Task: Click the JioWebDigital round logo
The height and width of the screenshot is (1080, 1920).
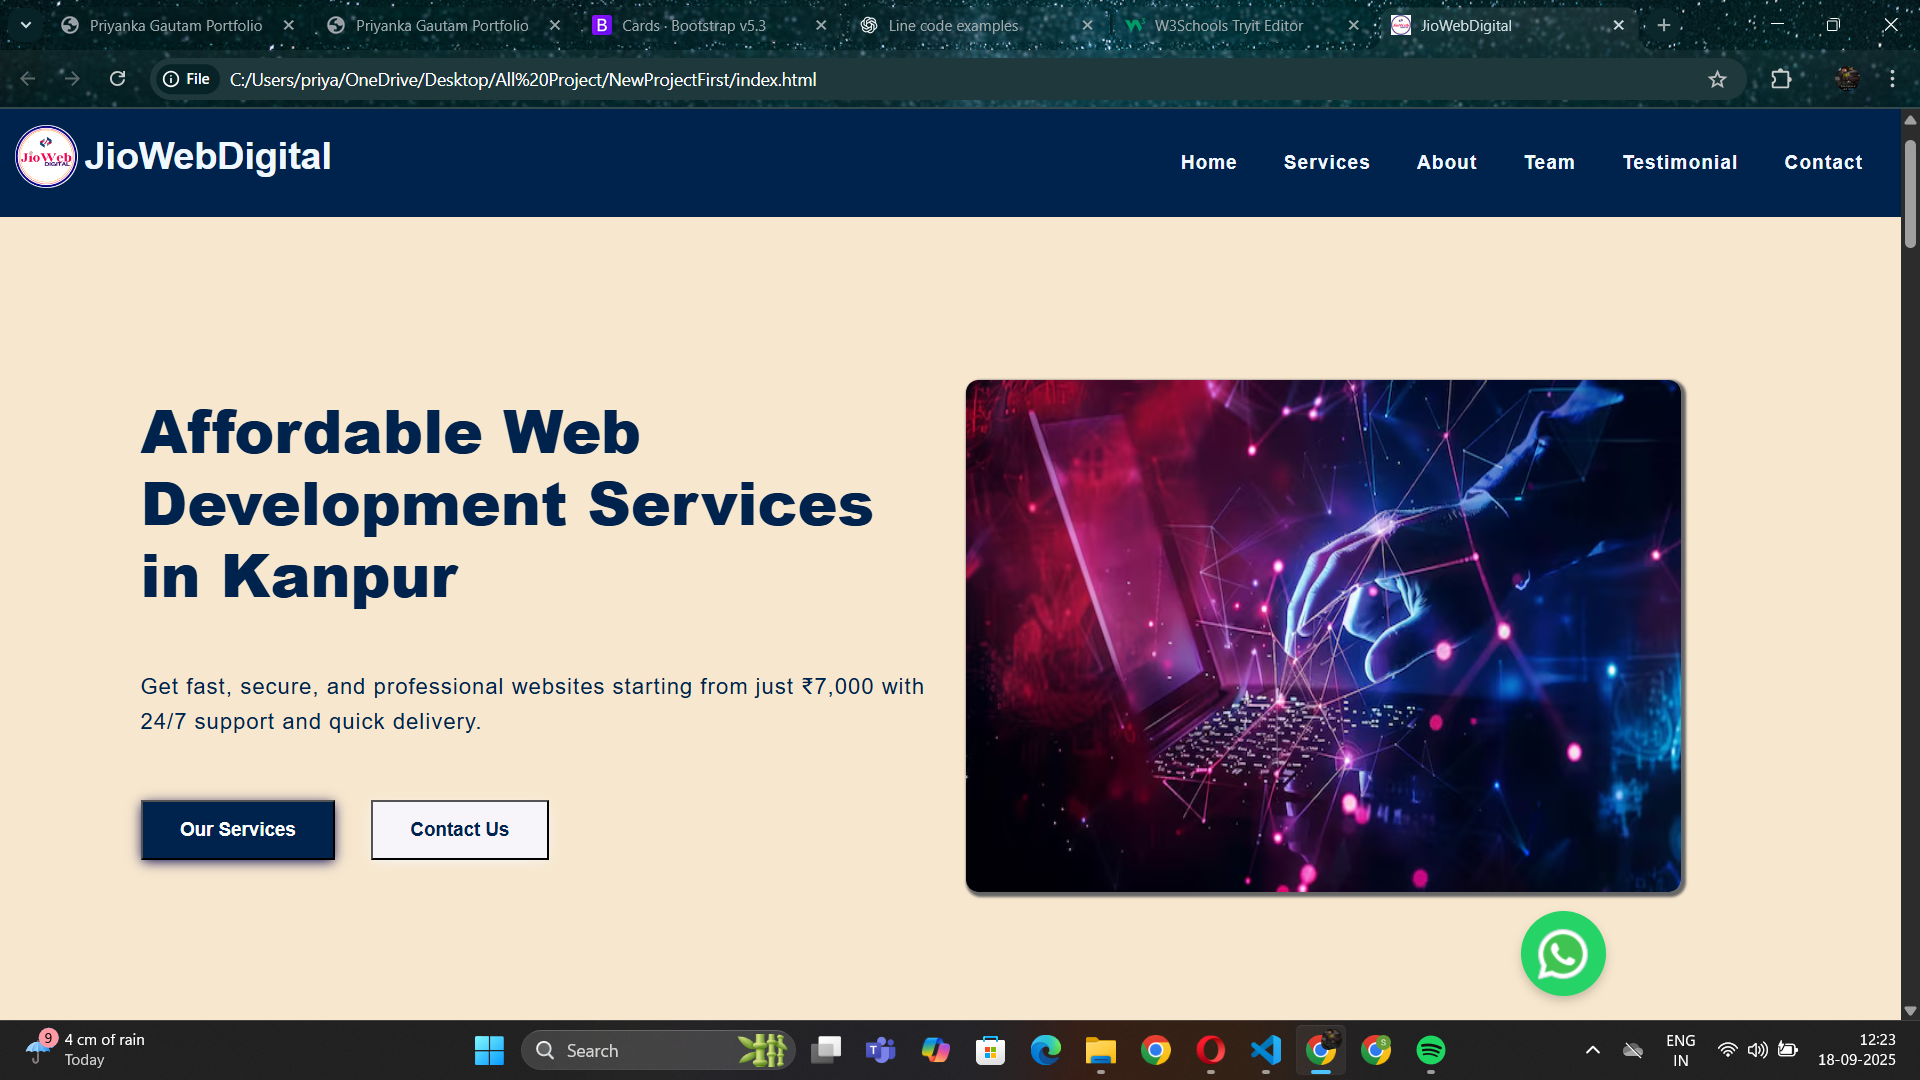Action: click(x=46, y=156)
